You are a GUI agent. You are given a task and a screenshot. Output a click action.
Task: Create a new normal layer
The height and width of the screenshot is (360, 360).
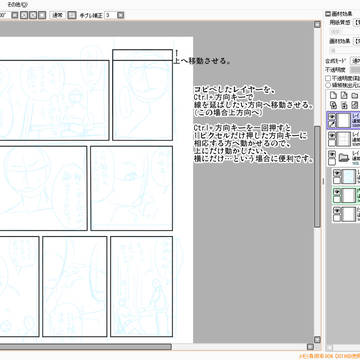(x=333, y=96)
